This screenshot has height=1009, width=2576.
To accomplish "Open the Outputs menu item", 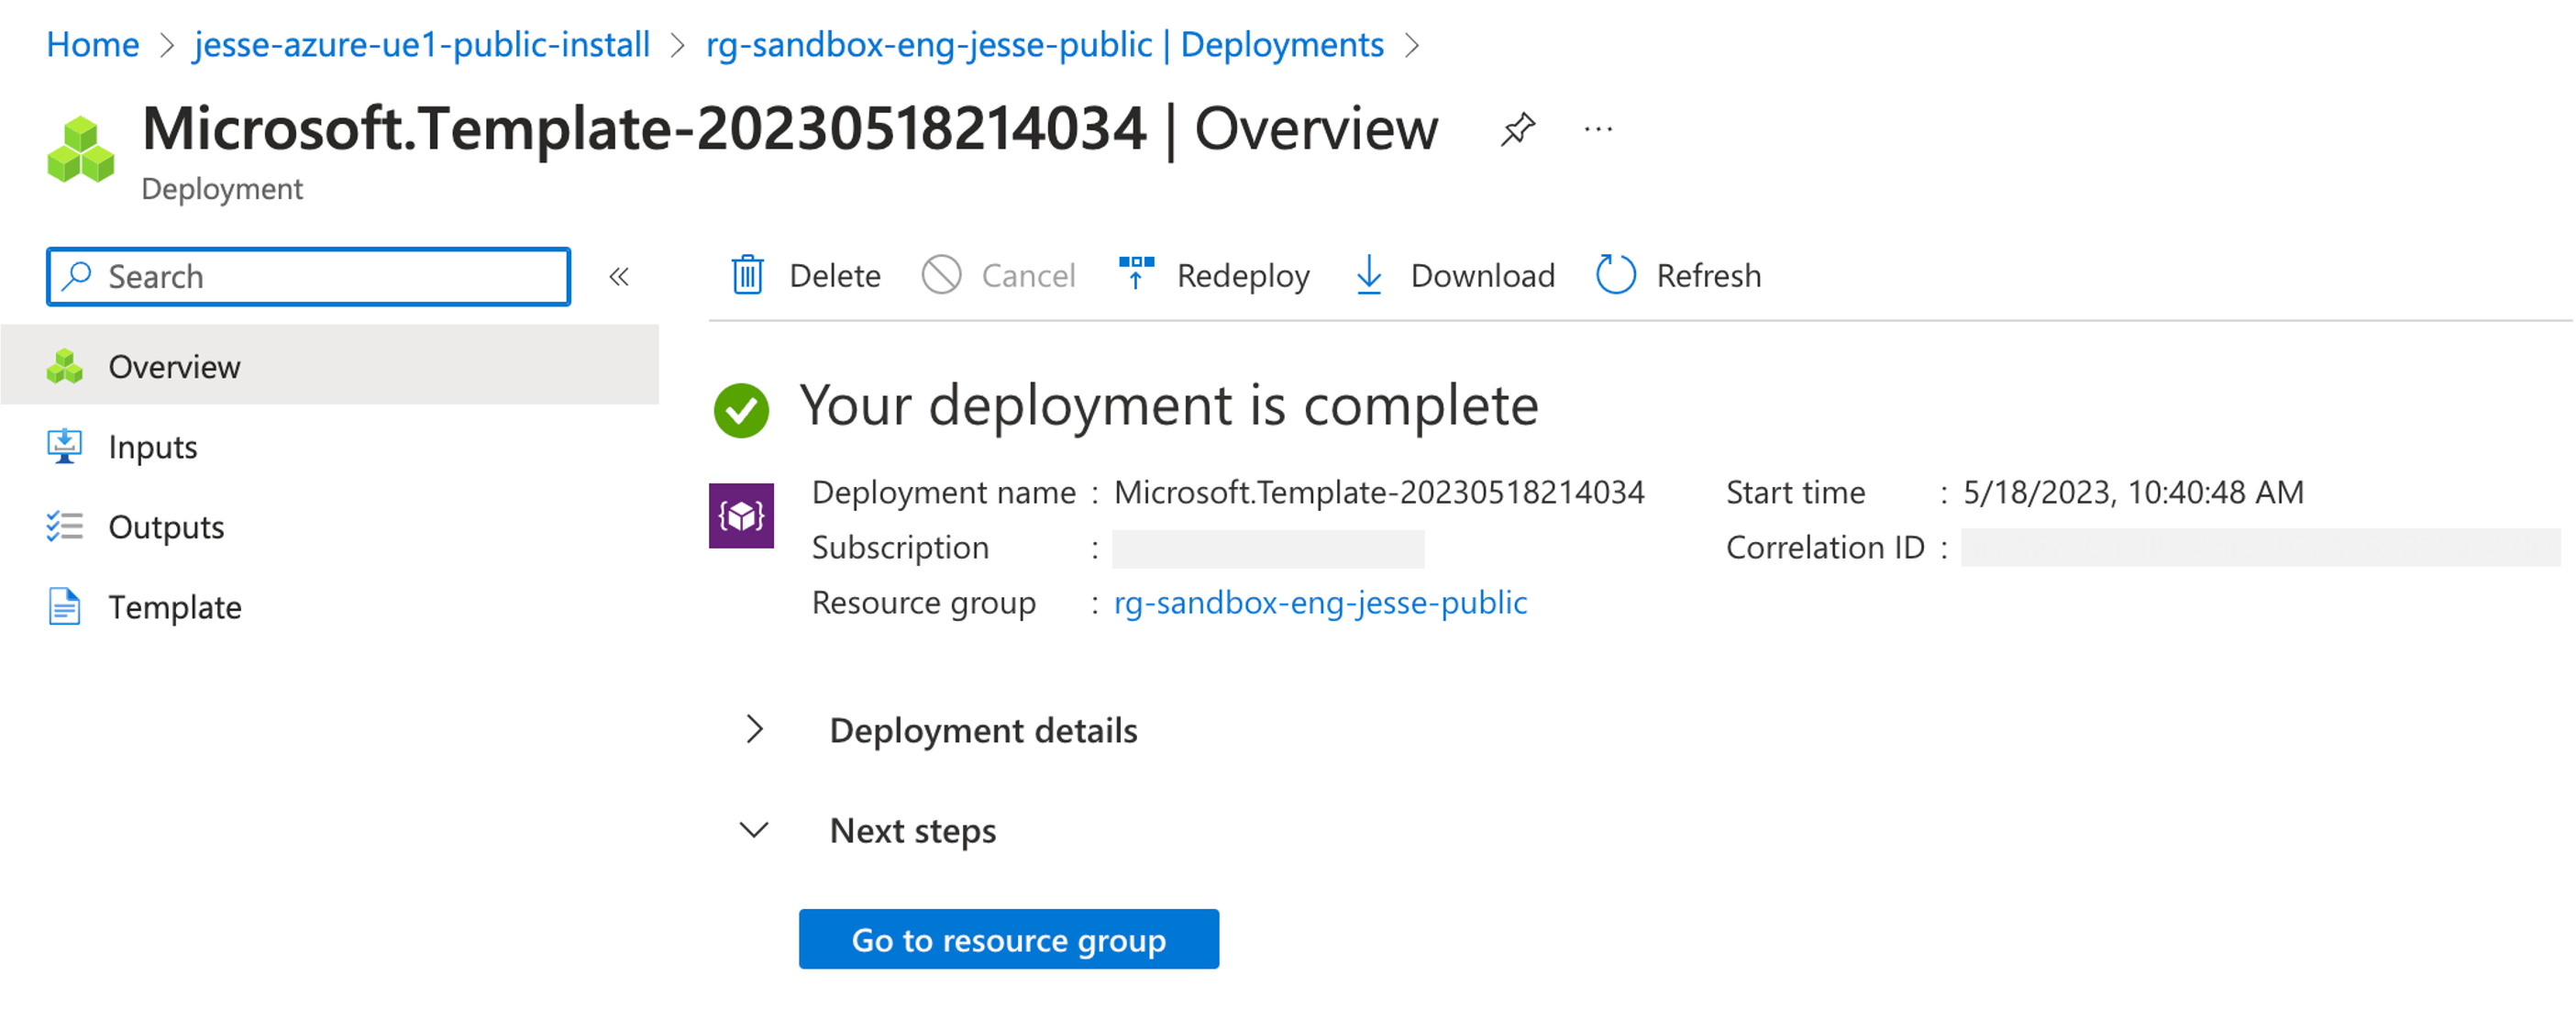I will pos(330,526).
